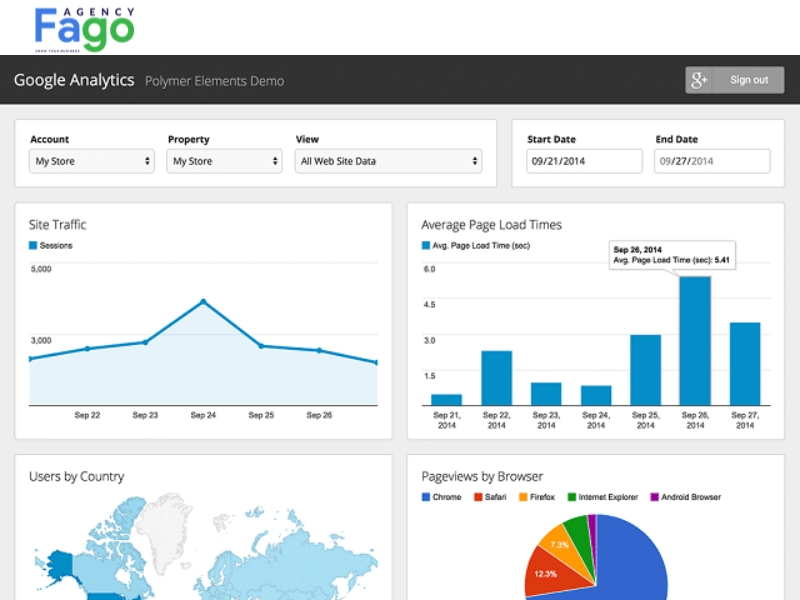800x600 pixels.
Task: Click the Safari legend swatch
Action: click(478, 497)
